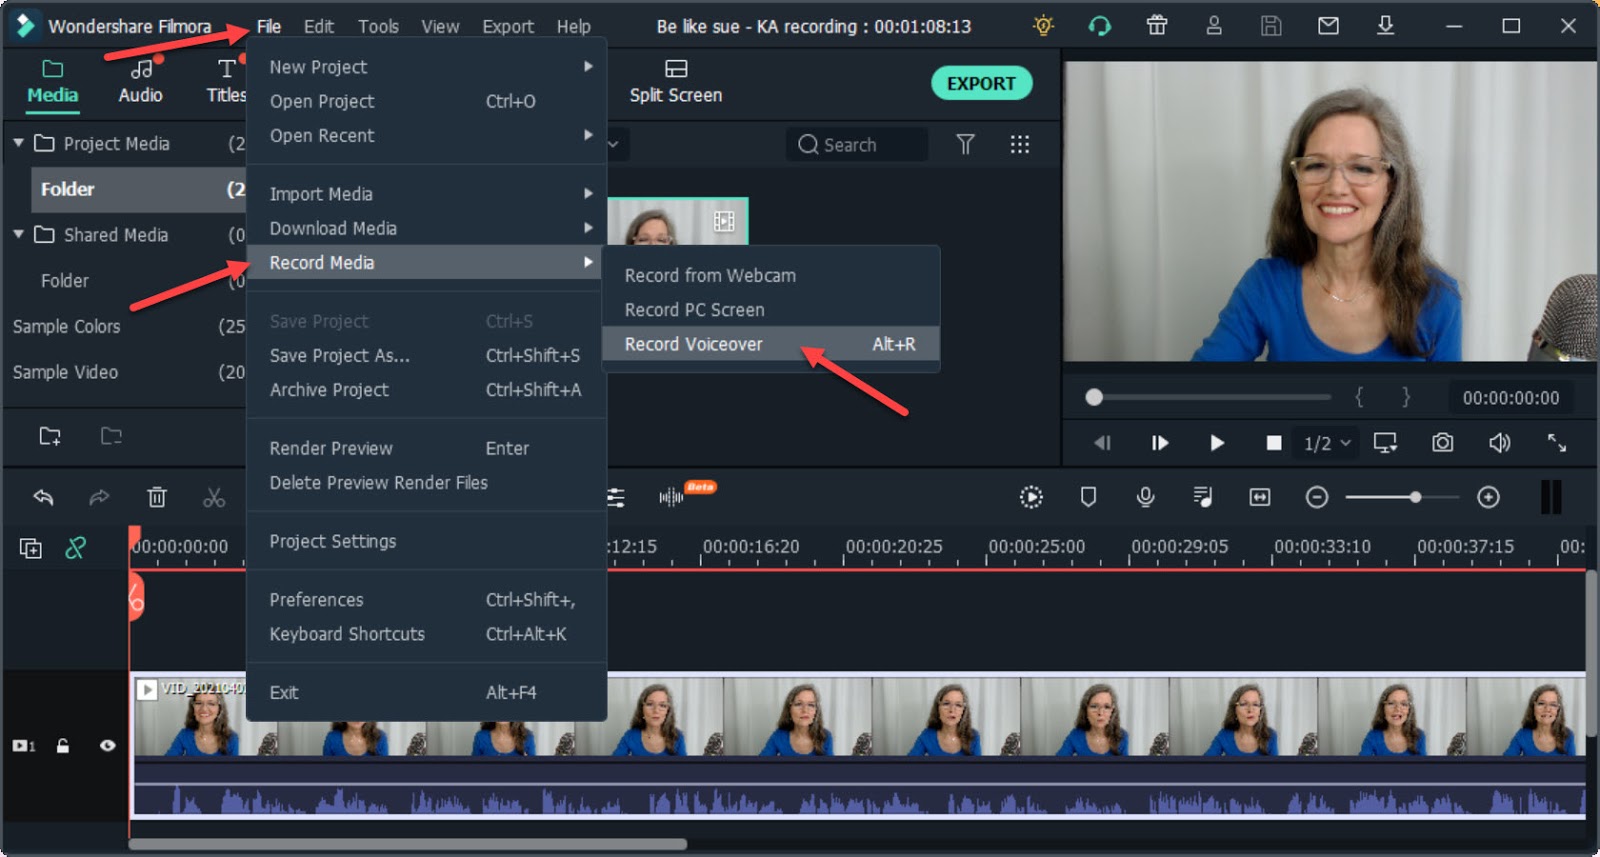Click the add marker shield icon

pos(1089,497)
